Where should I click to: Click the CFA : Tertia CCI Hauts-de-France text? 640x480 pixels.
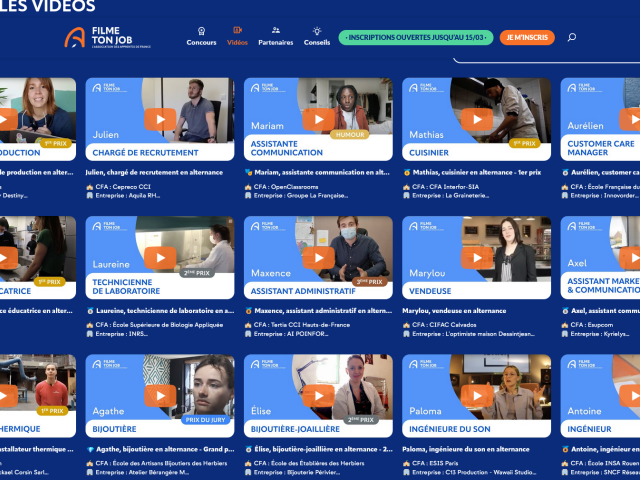pos(302,325)
